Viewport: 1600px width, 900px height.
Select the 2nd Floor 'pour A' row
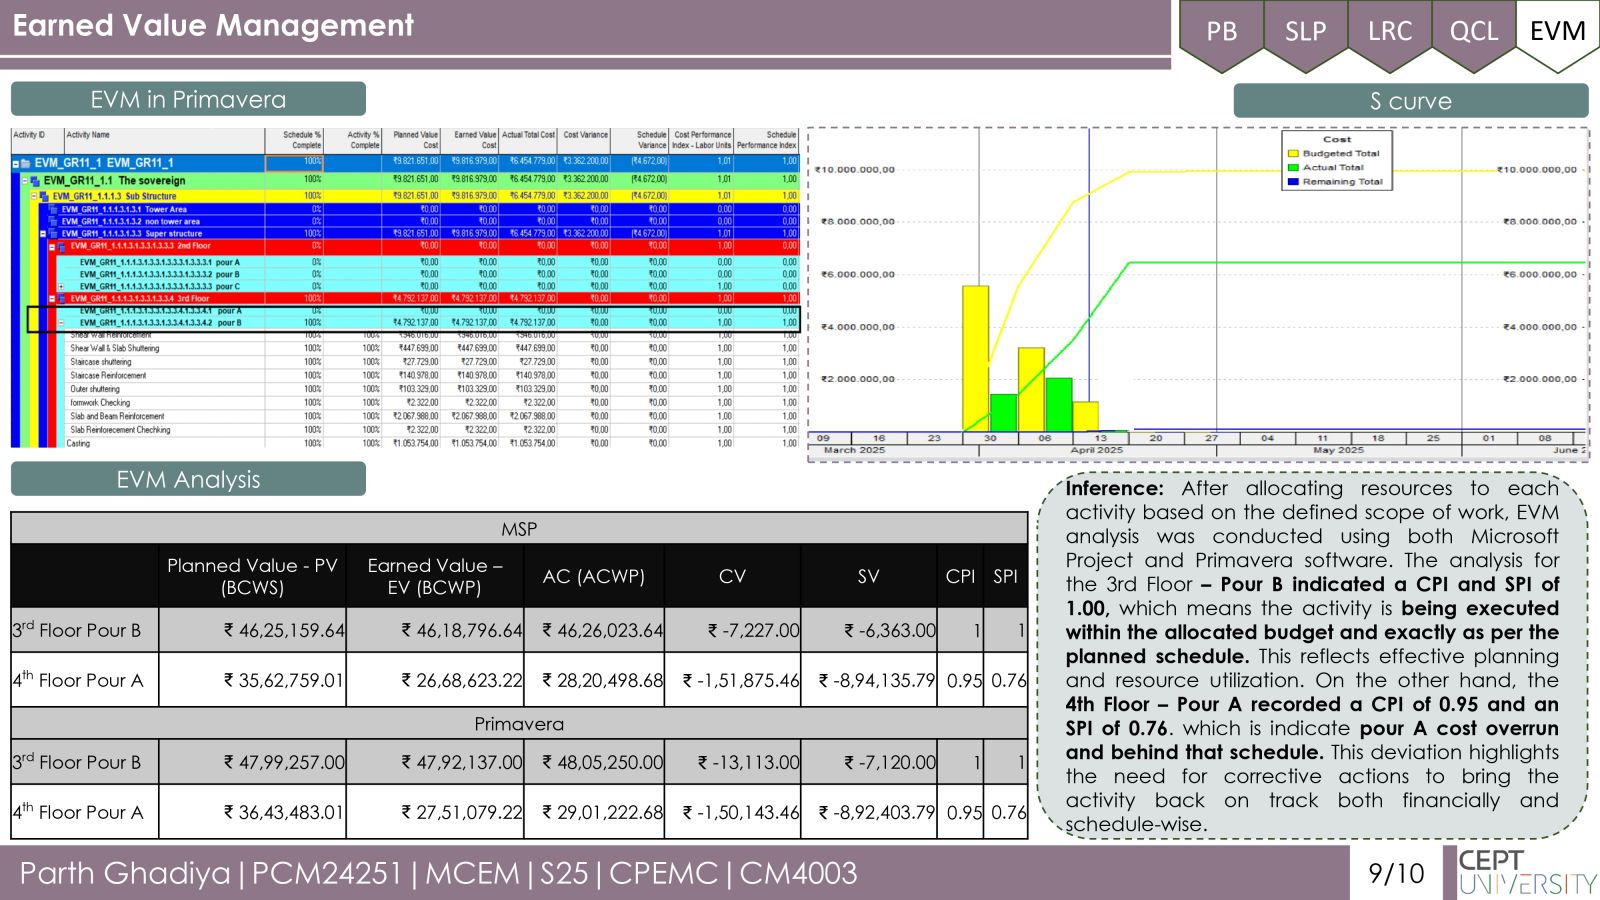(x=430, y=262)
